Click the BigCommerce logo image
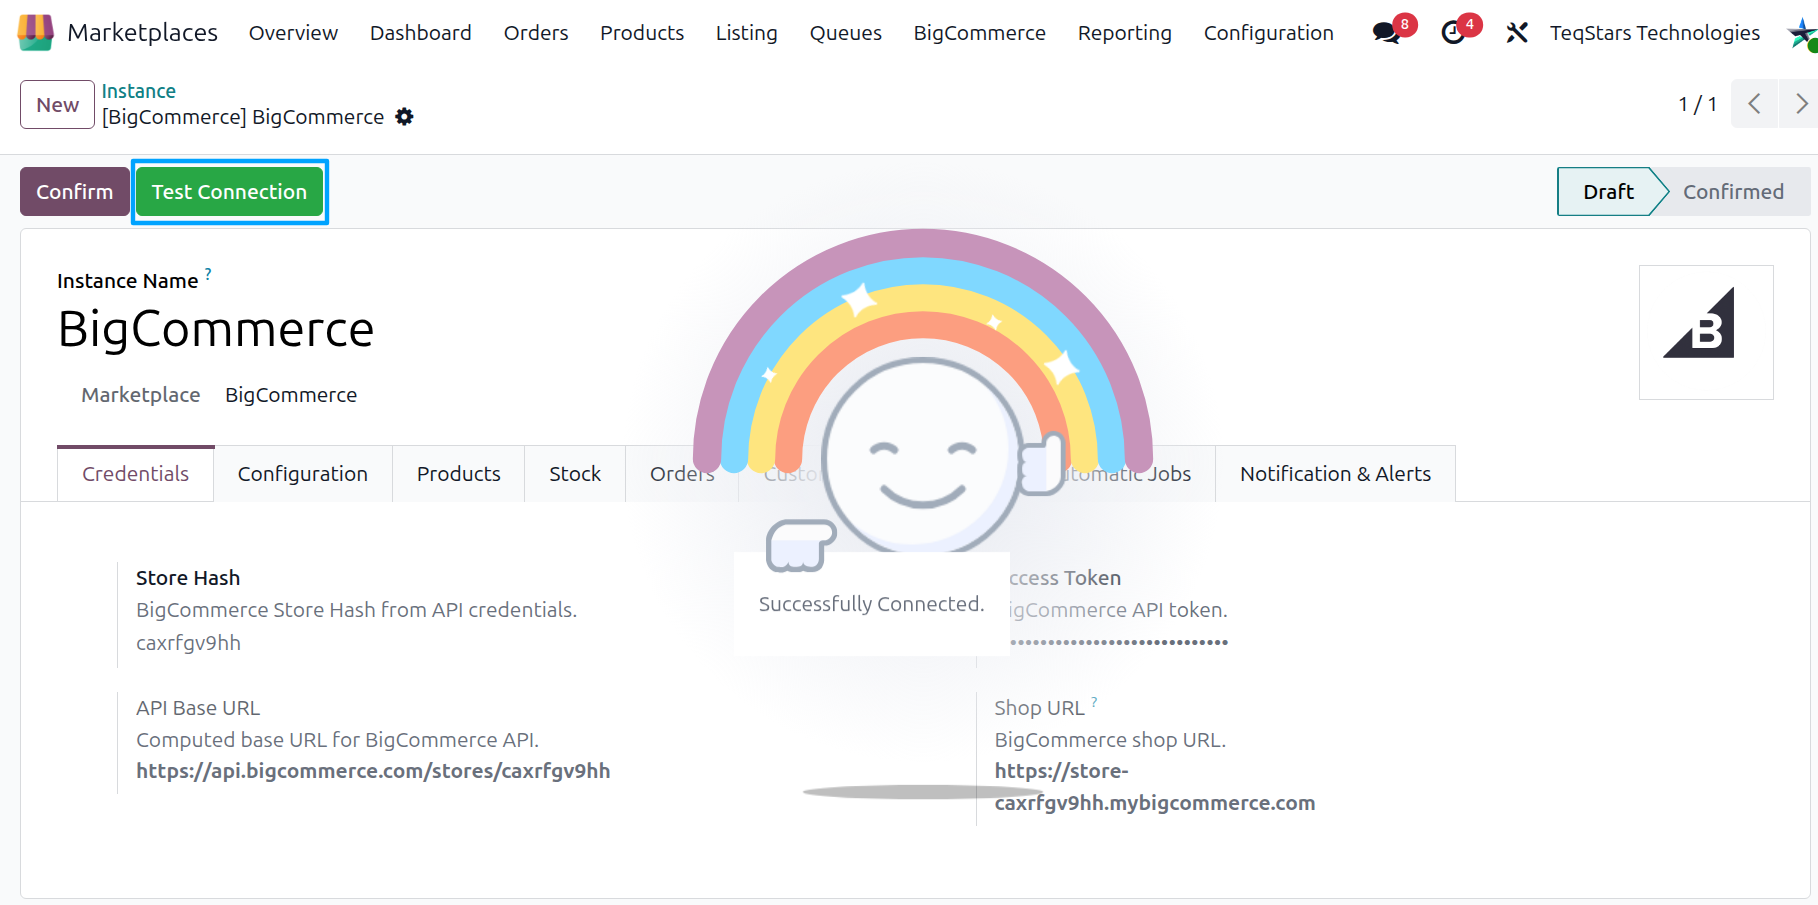 click(x=1706, y=332)
